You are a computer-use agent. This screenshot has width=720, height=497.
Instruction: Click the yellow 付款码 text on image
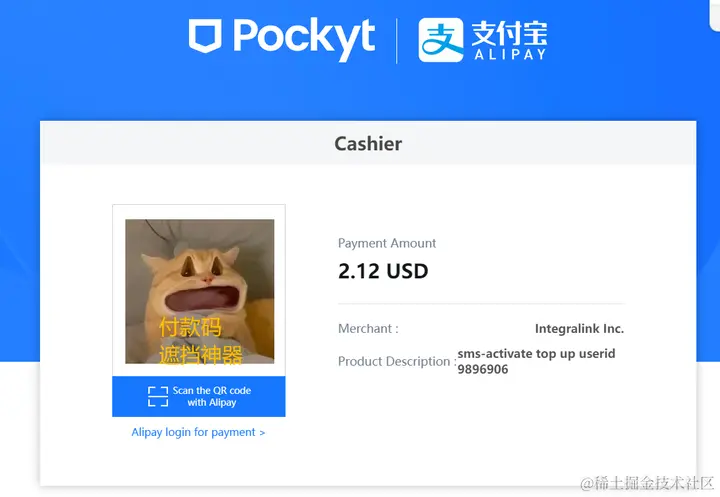[190, 327]
